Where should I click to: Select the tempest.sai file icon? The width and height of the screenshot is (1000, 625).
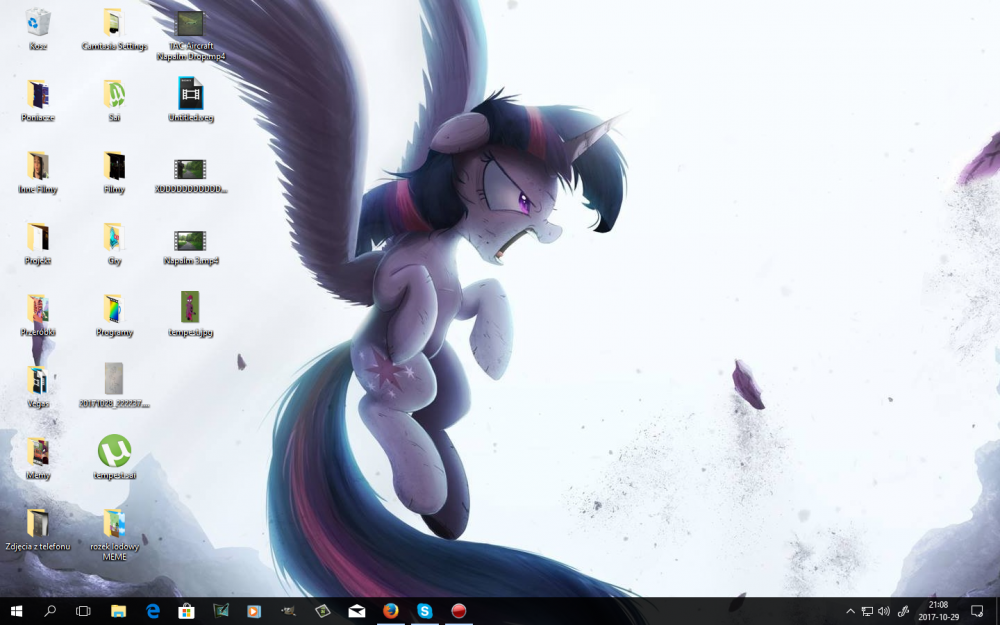[x=114, y=451]
